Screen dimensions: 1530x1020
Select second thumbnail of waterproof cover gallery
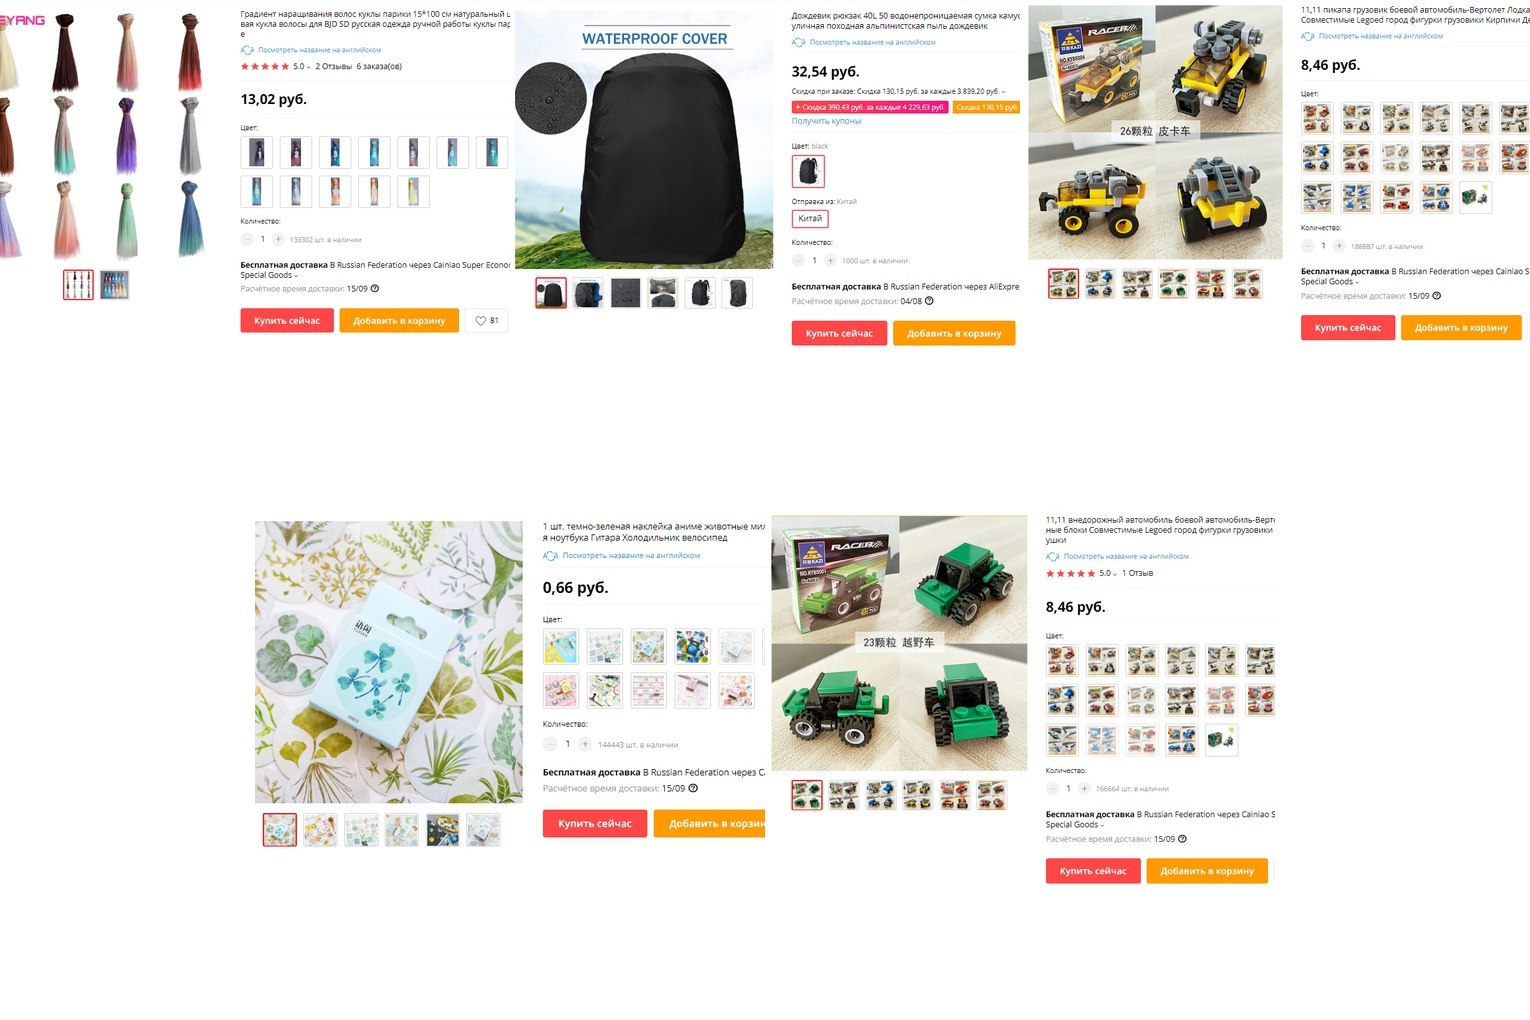pyautogui.click(x=588, y=293)
